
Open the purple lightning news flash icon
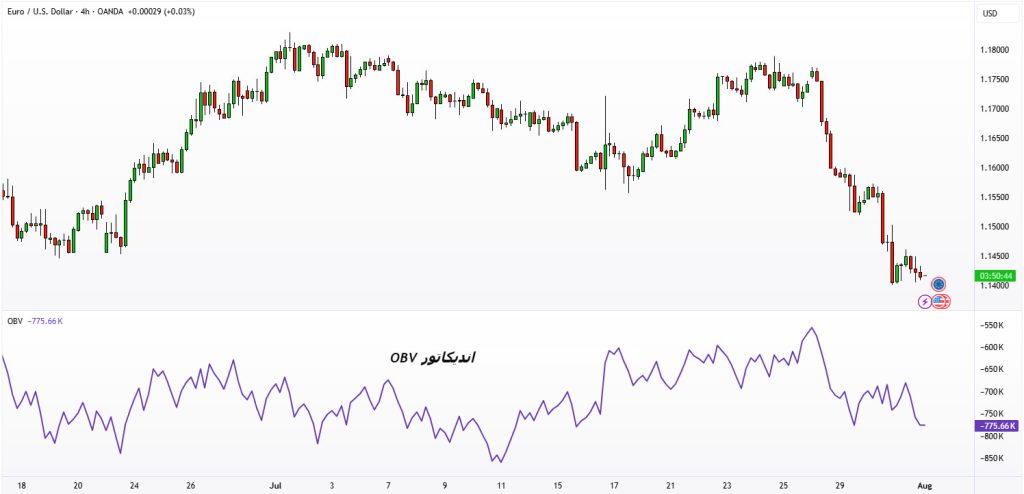(925, 302)
